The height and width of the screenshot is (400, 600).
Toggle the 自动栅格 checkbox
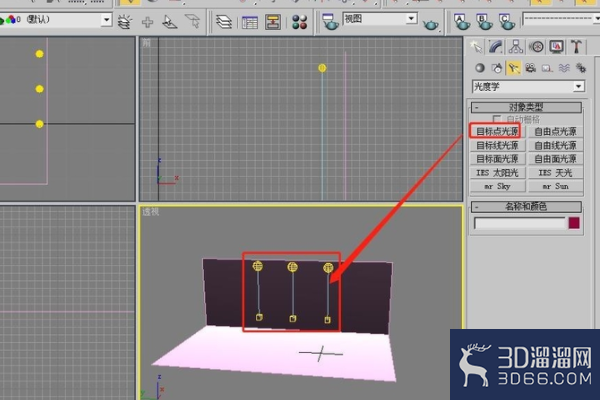coord(497,119)
